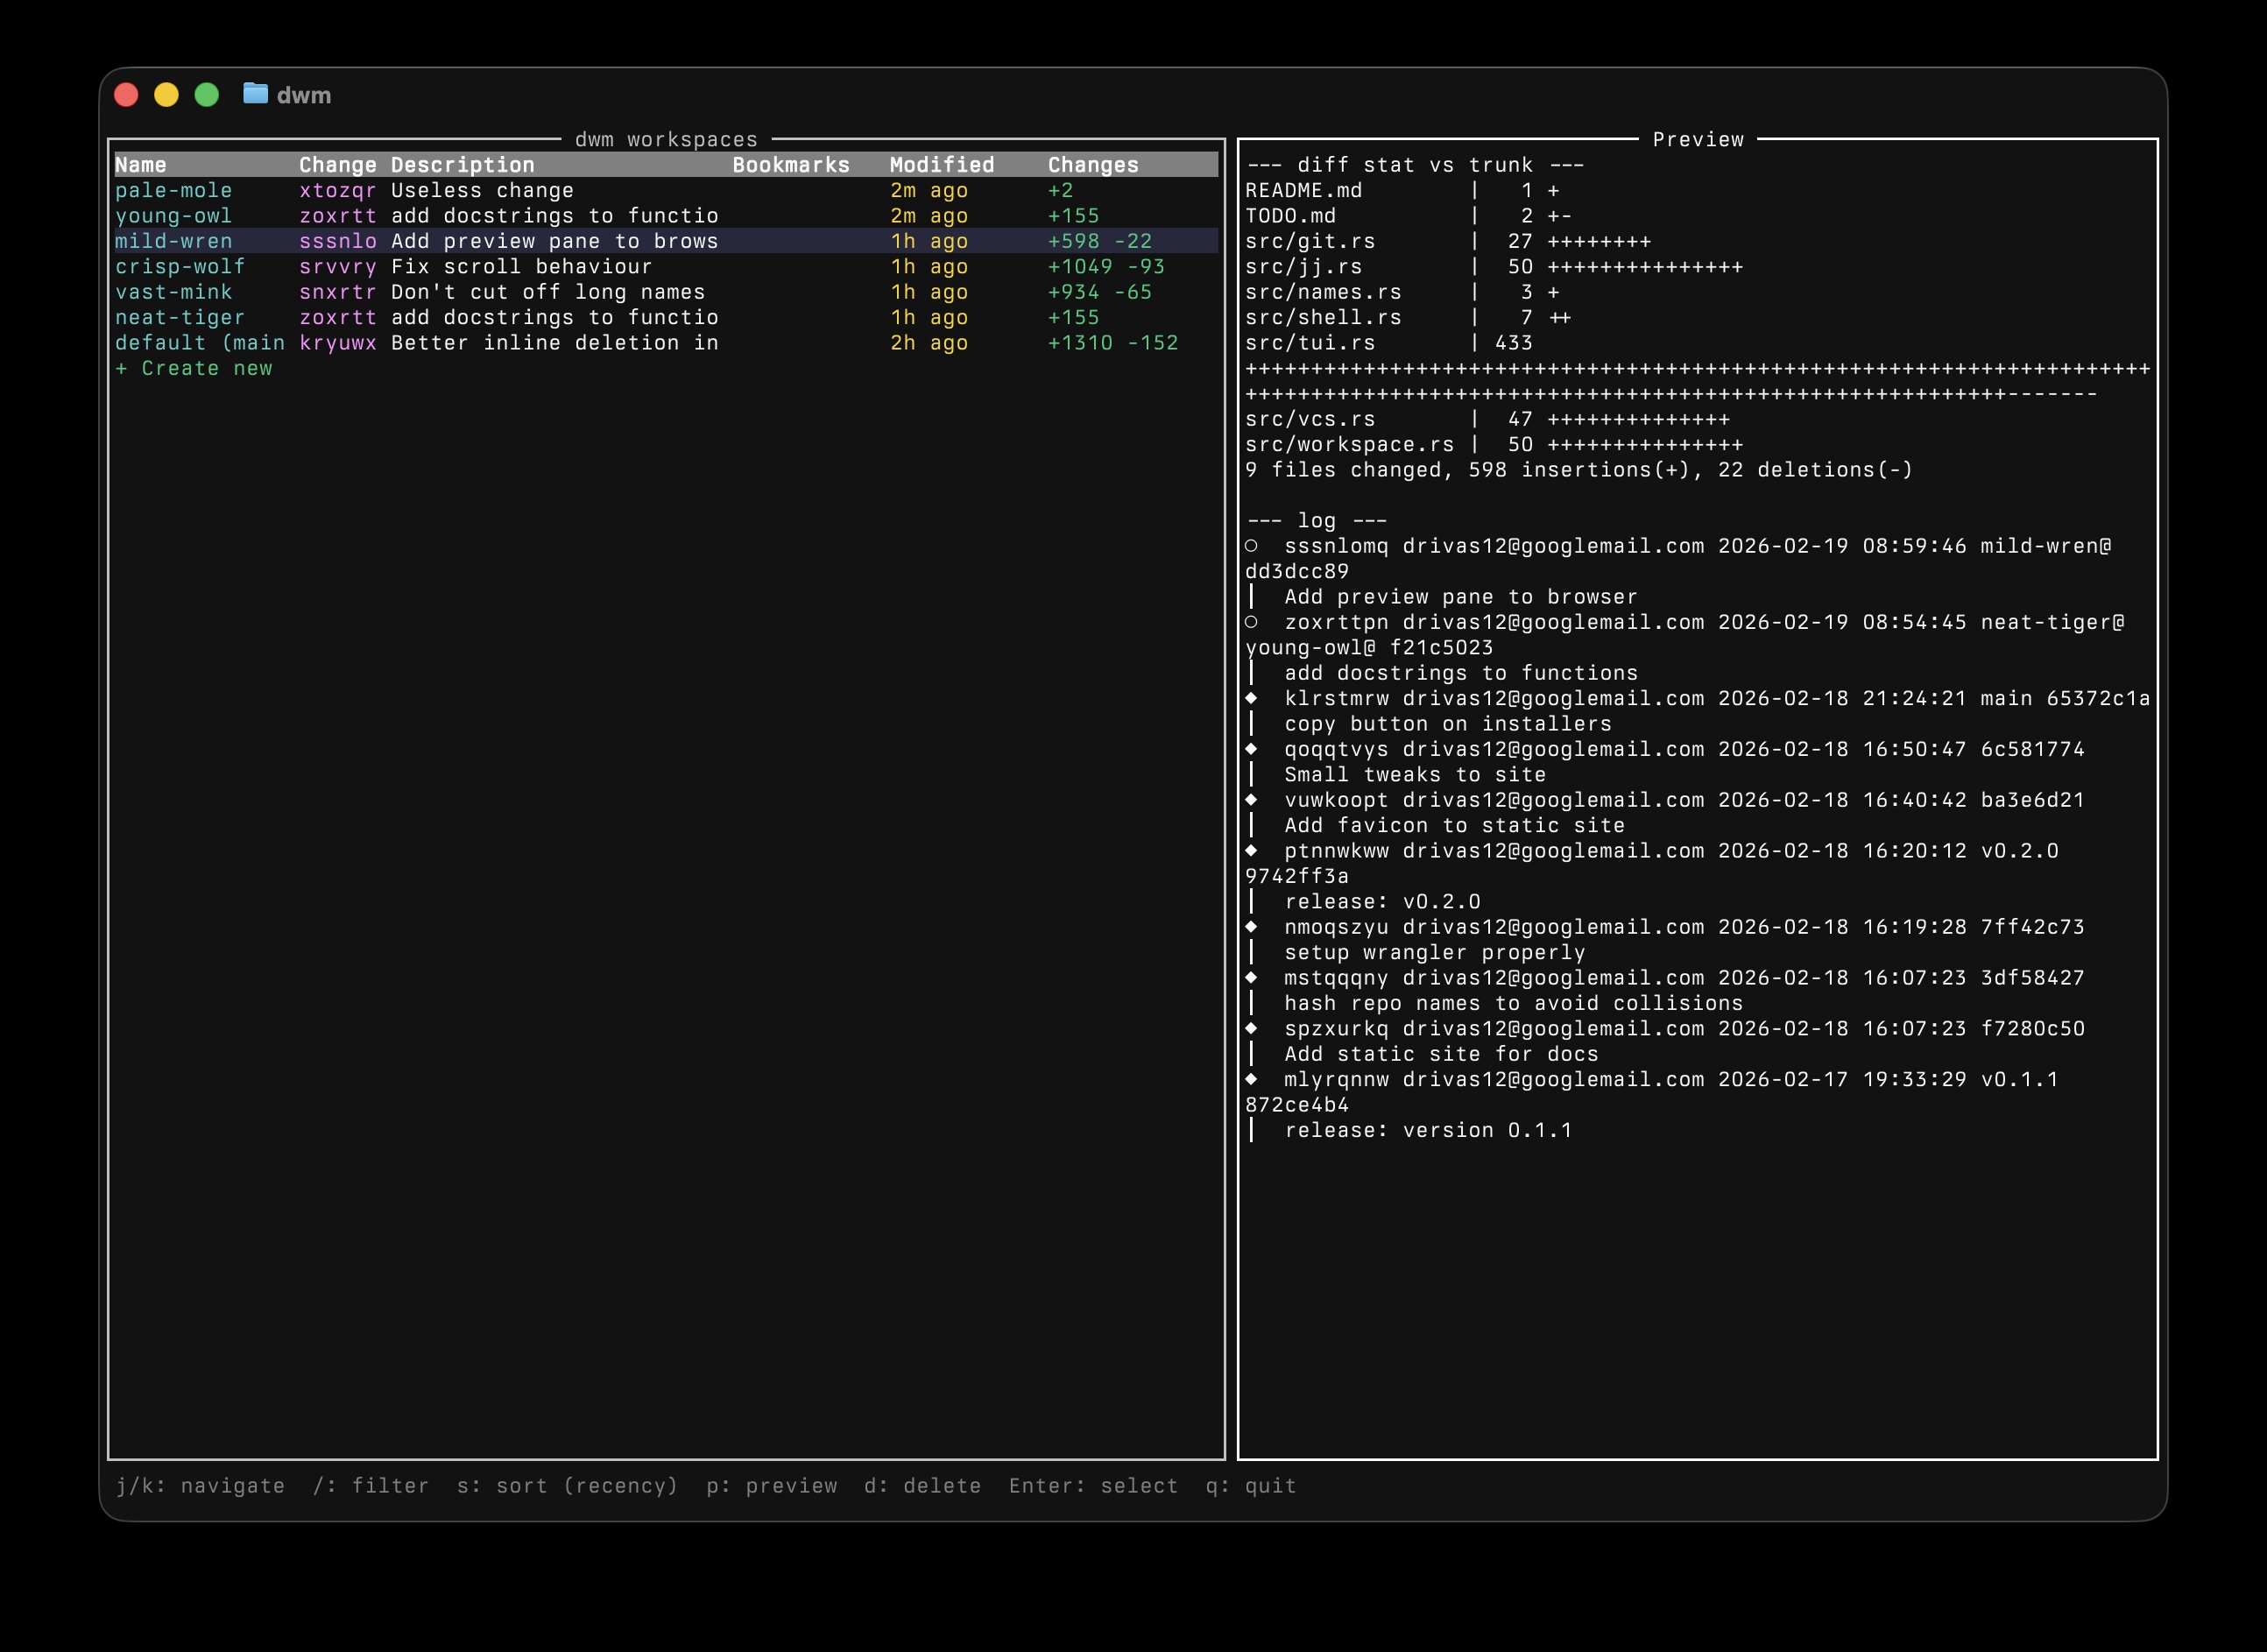The height and width of the screenshot is (1652, 2267).
Task: Click log entry klrstmrw main line
Action: (1697, 698)
